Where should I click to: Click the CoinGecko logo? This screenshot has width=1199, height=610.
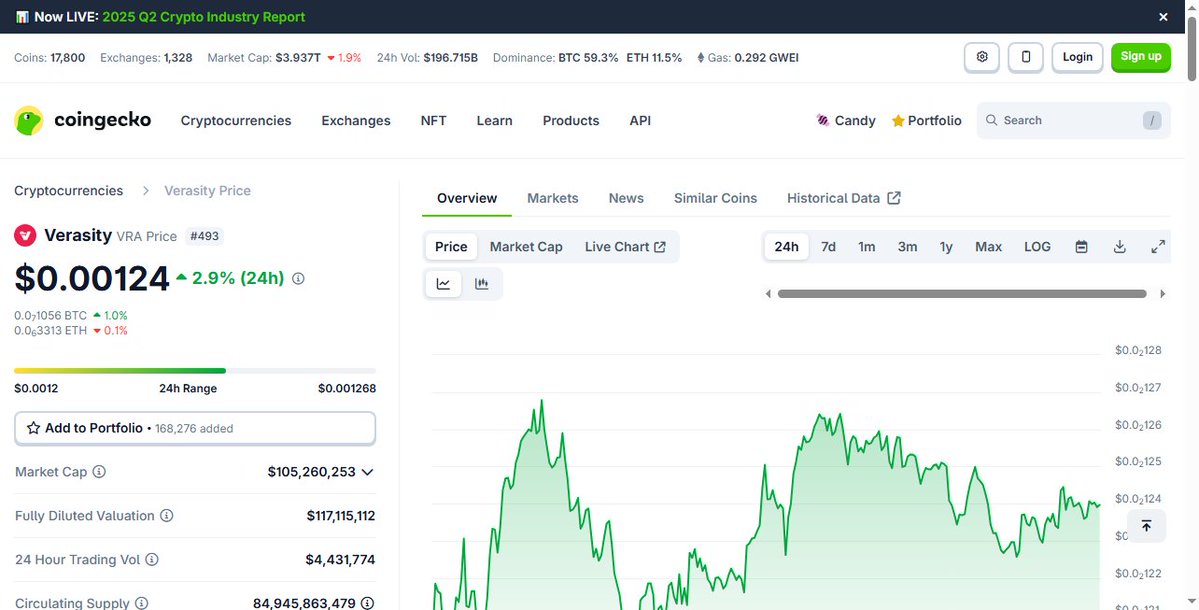point(83,121)
